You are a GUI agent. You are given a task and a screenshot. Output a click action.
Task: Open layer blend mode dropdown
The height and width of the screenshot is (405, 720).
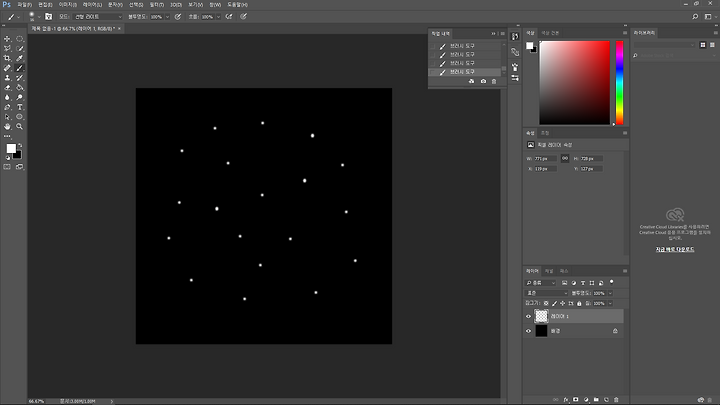(x=547, y=293)
